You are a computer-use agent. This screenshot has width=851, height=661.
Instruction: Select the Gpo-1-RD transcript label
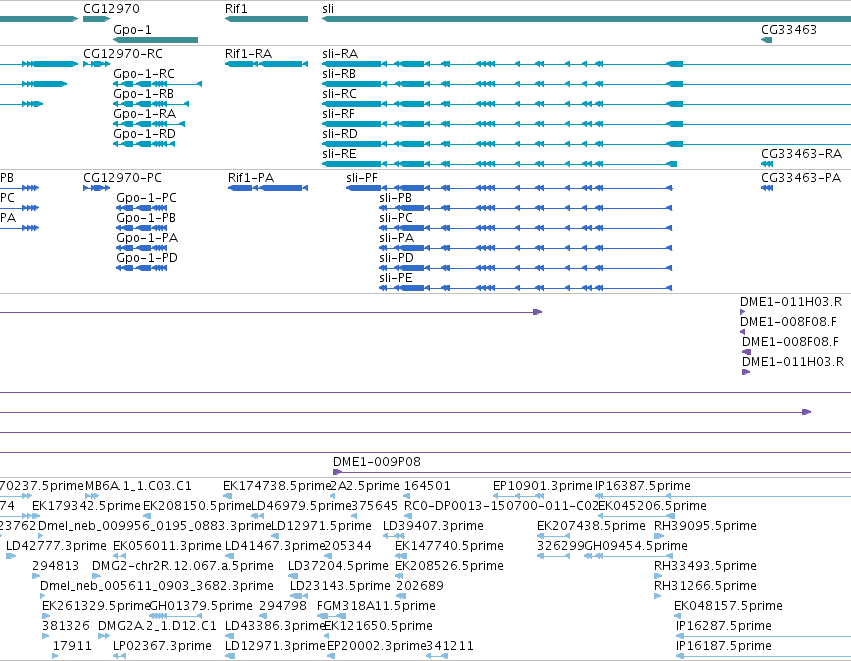point(144,134)
